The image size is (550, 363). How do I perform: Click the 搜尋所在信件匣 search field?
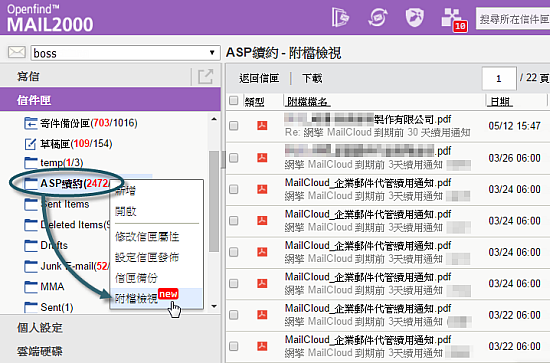513,19
